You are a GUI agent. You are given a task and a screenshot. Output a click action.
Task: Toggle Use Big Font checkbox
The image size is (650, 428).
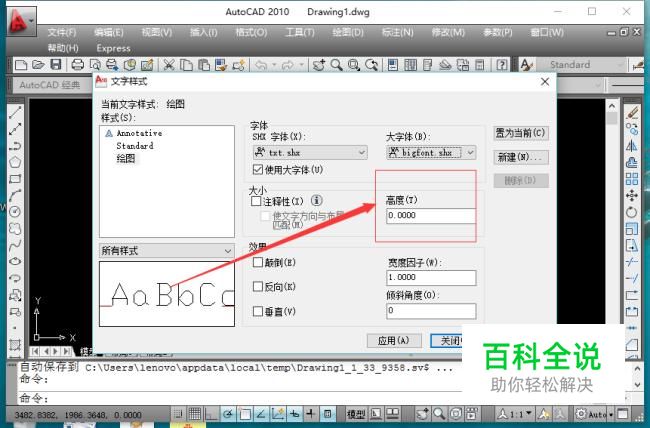tap(257, 169)
